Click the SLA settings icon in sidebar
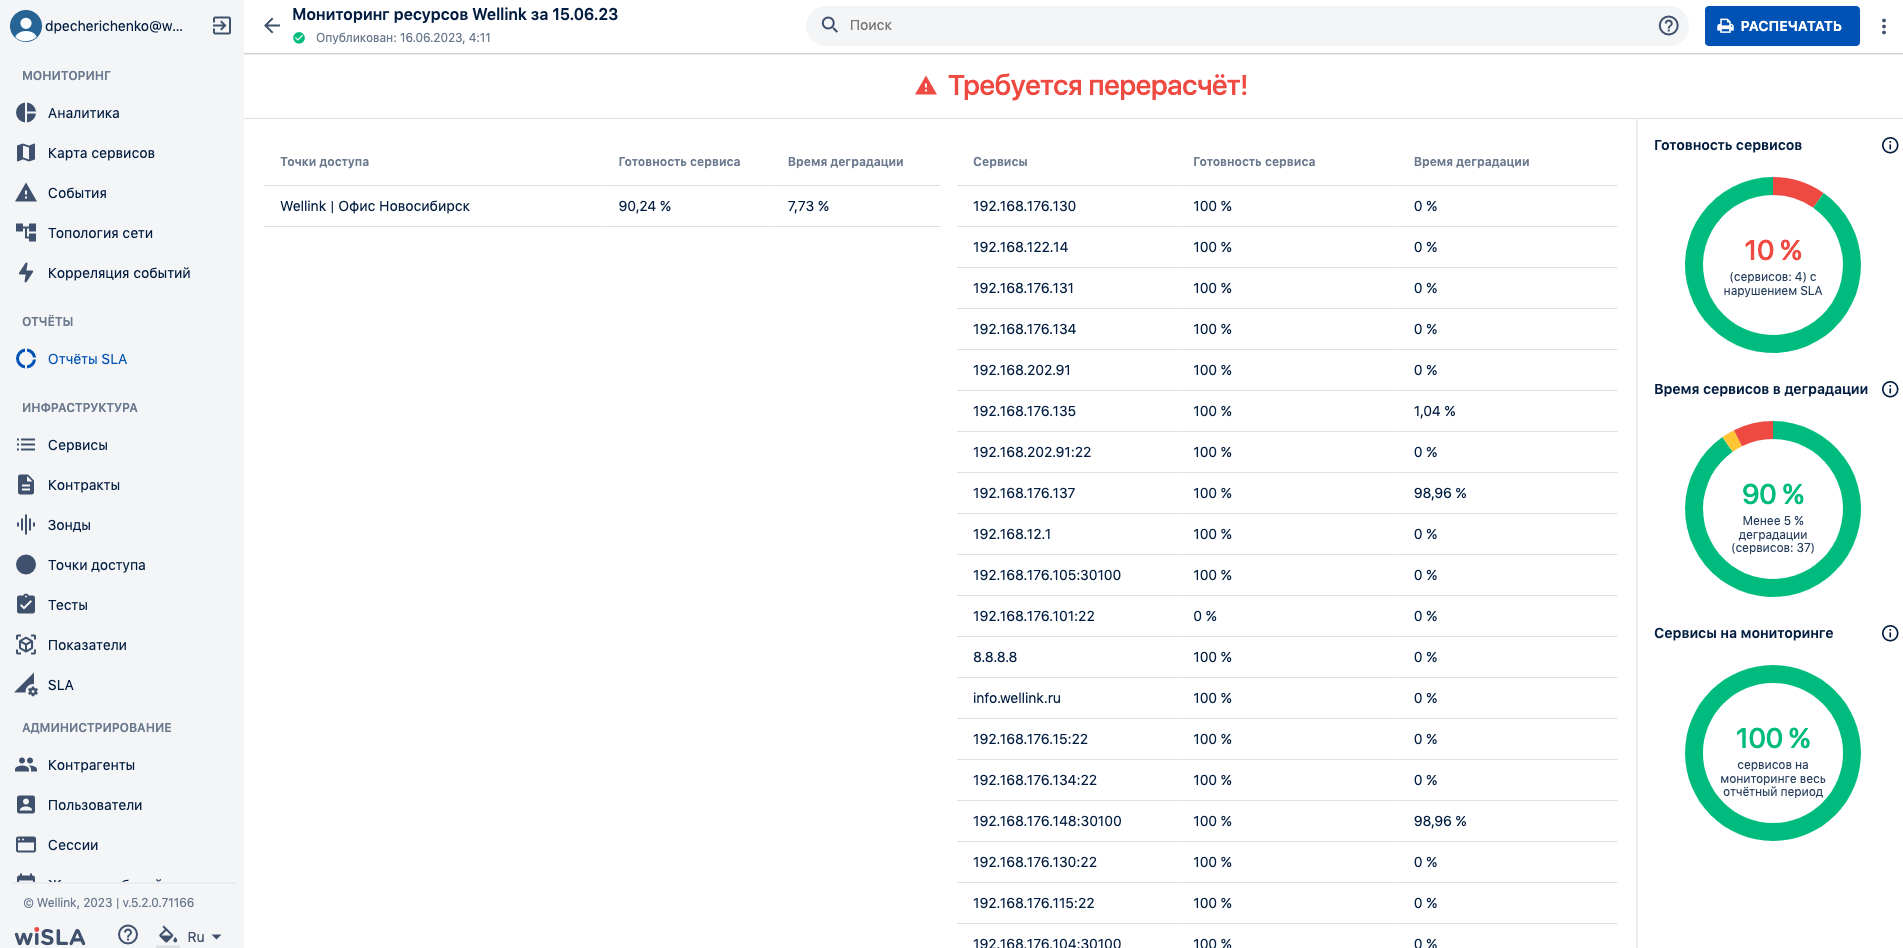Screen dimensions: 1903x948 [26, 685]
